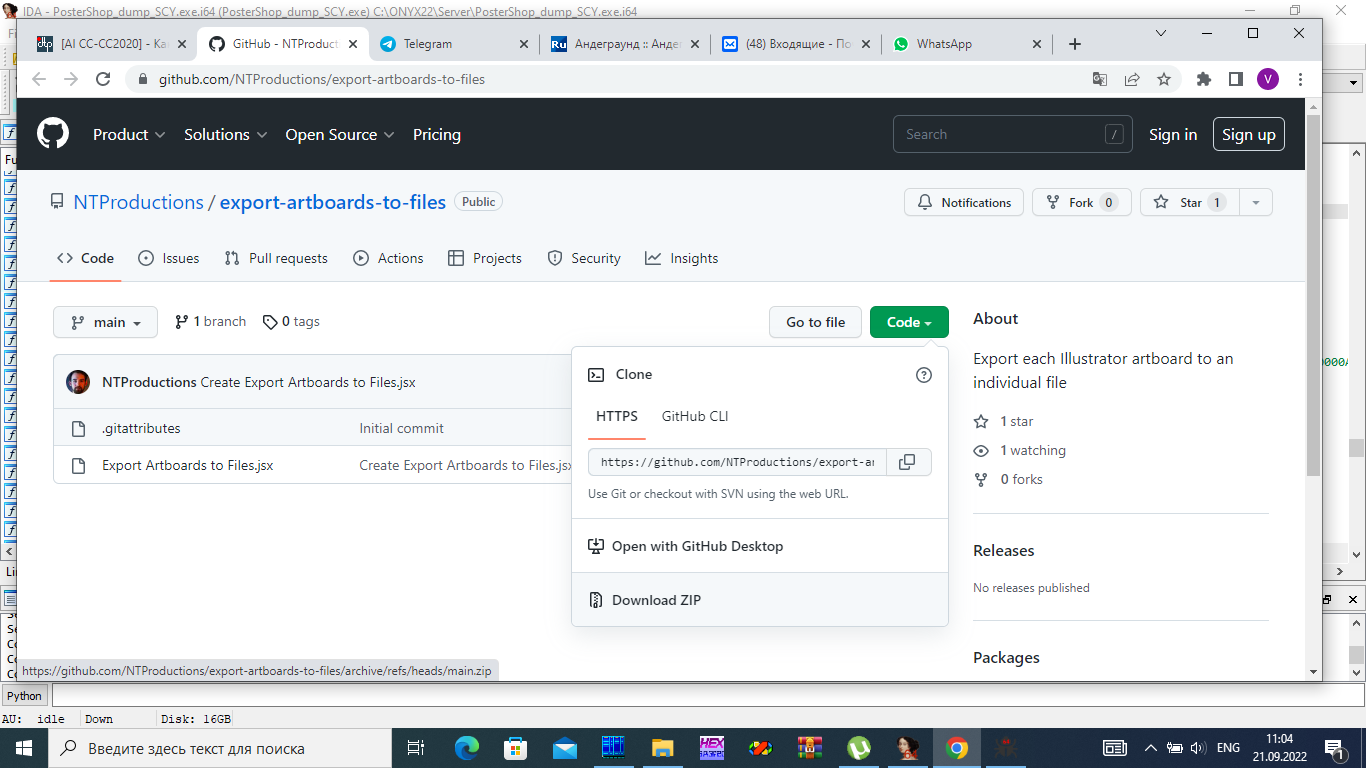Viewport: 1366px width, 768px height.
Task: Expand the dropdown arrow beside the Star button
Action: 1256,202
